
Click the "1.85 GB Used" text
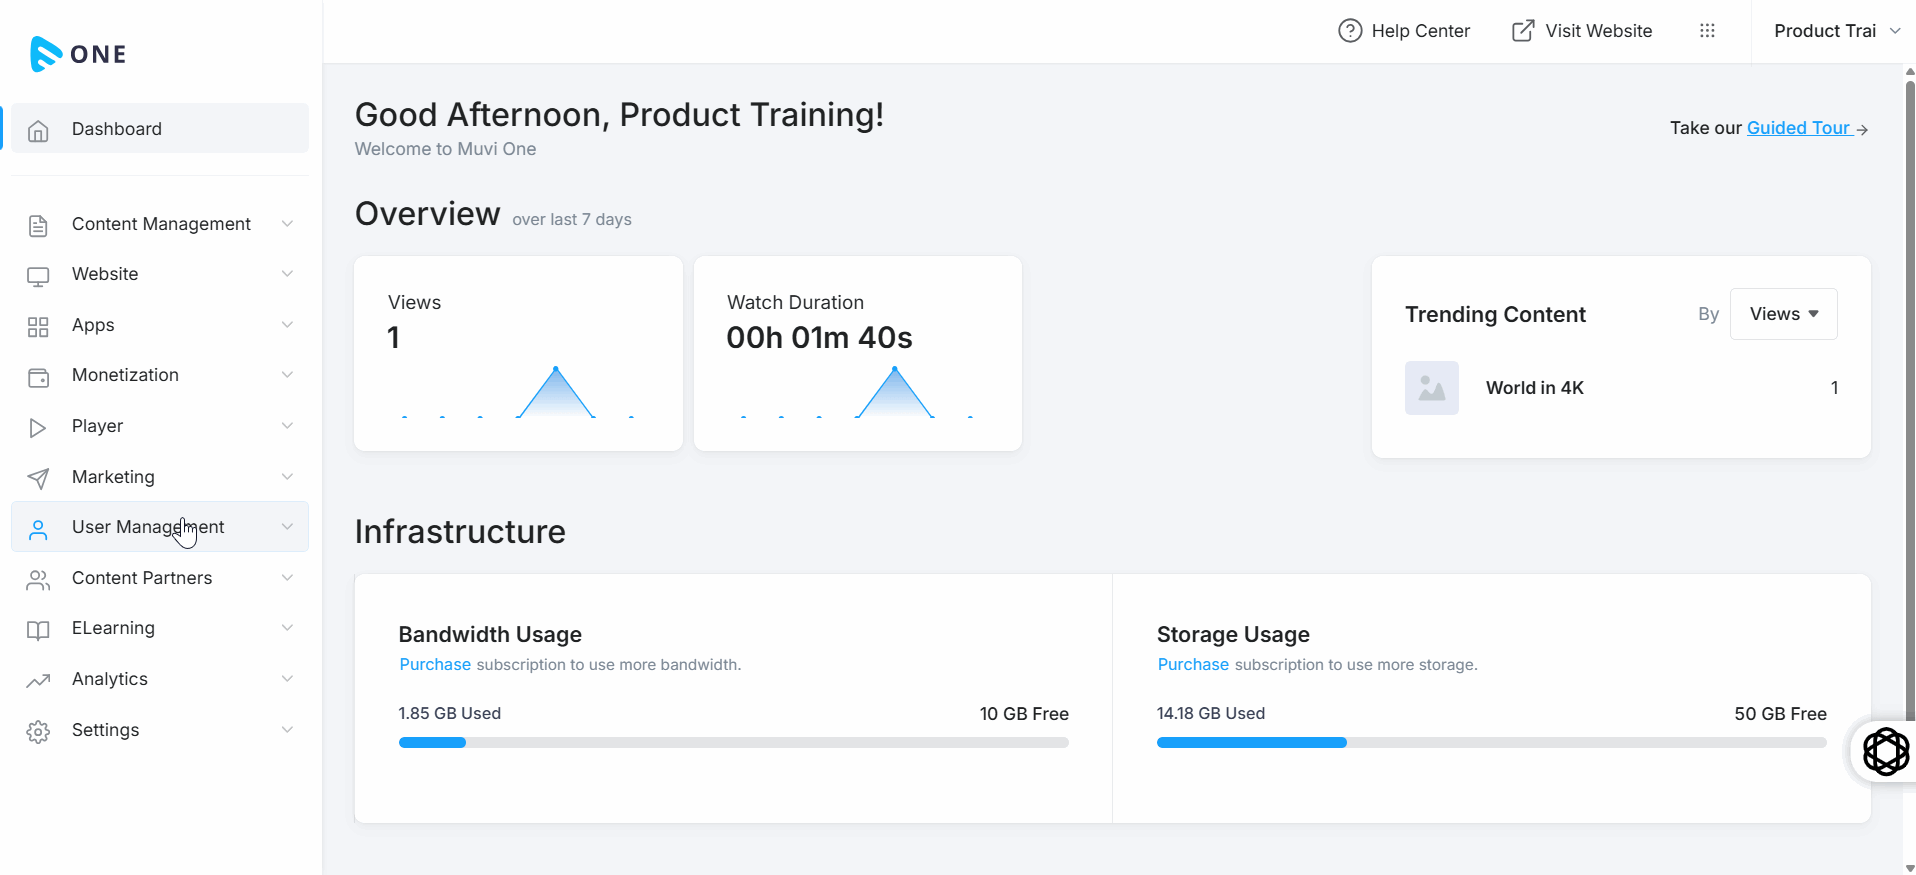(450, 713)
